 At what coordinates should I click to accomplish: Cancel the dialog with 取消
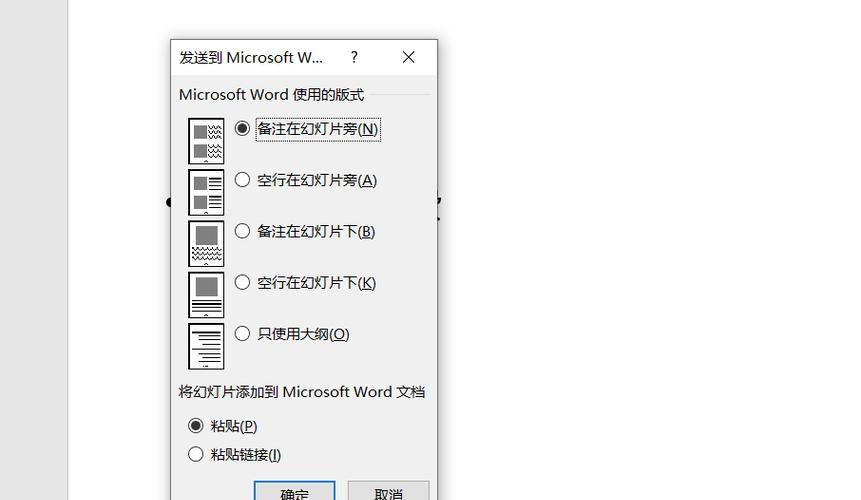(388, 491)
